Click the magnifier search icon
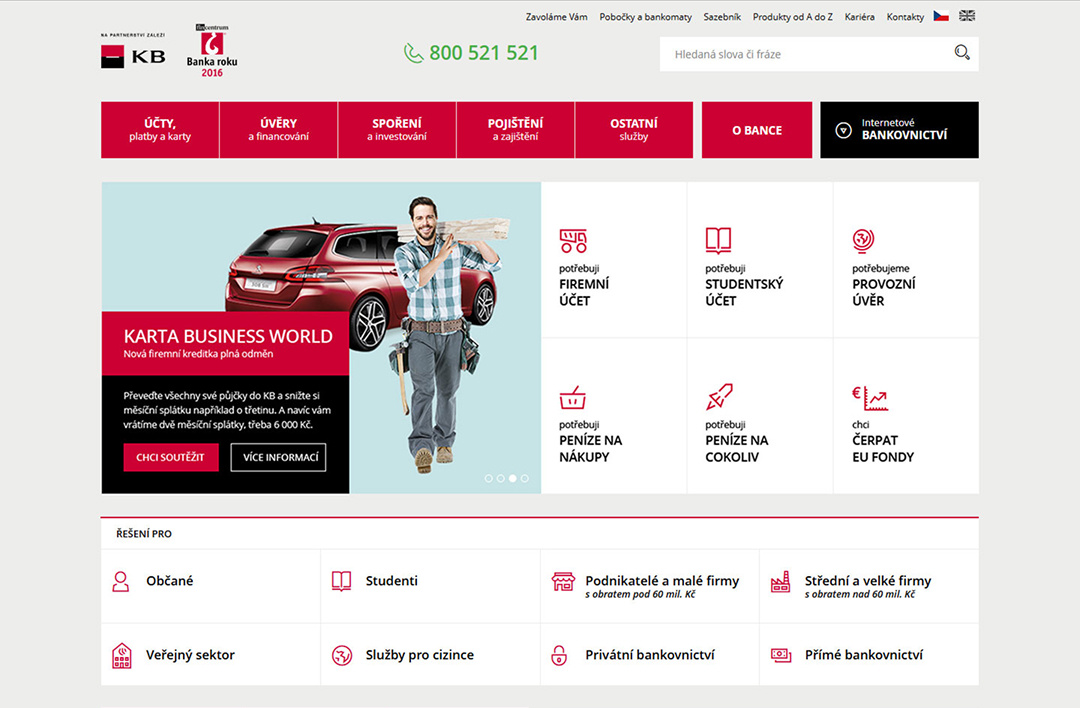This screenshot has width=1080, height=708. (x=962, y=53)
